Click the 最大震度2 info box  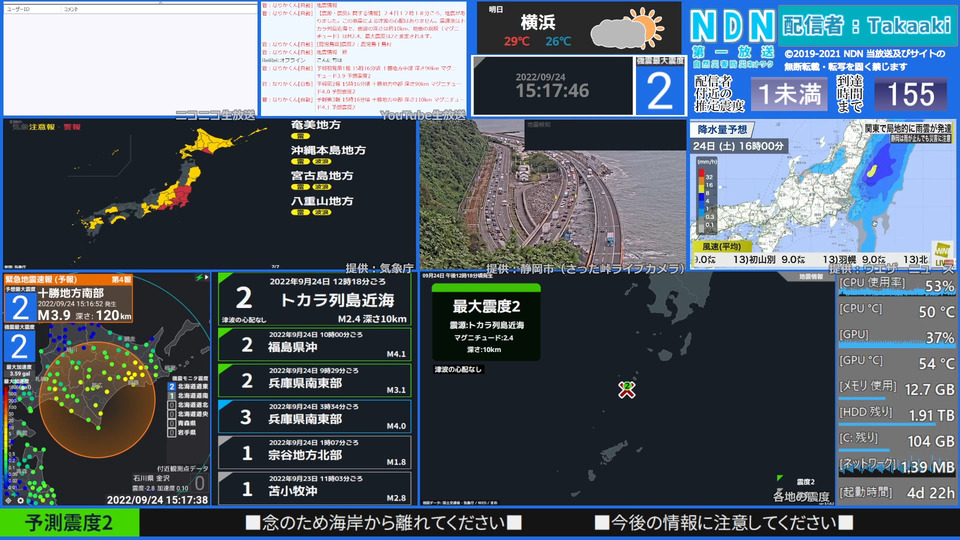tap(486, 323)
